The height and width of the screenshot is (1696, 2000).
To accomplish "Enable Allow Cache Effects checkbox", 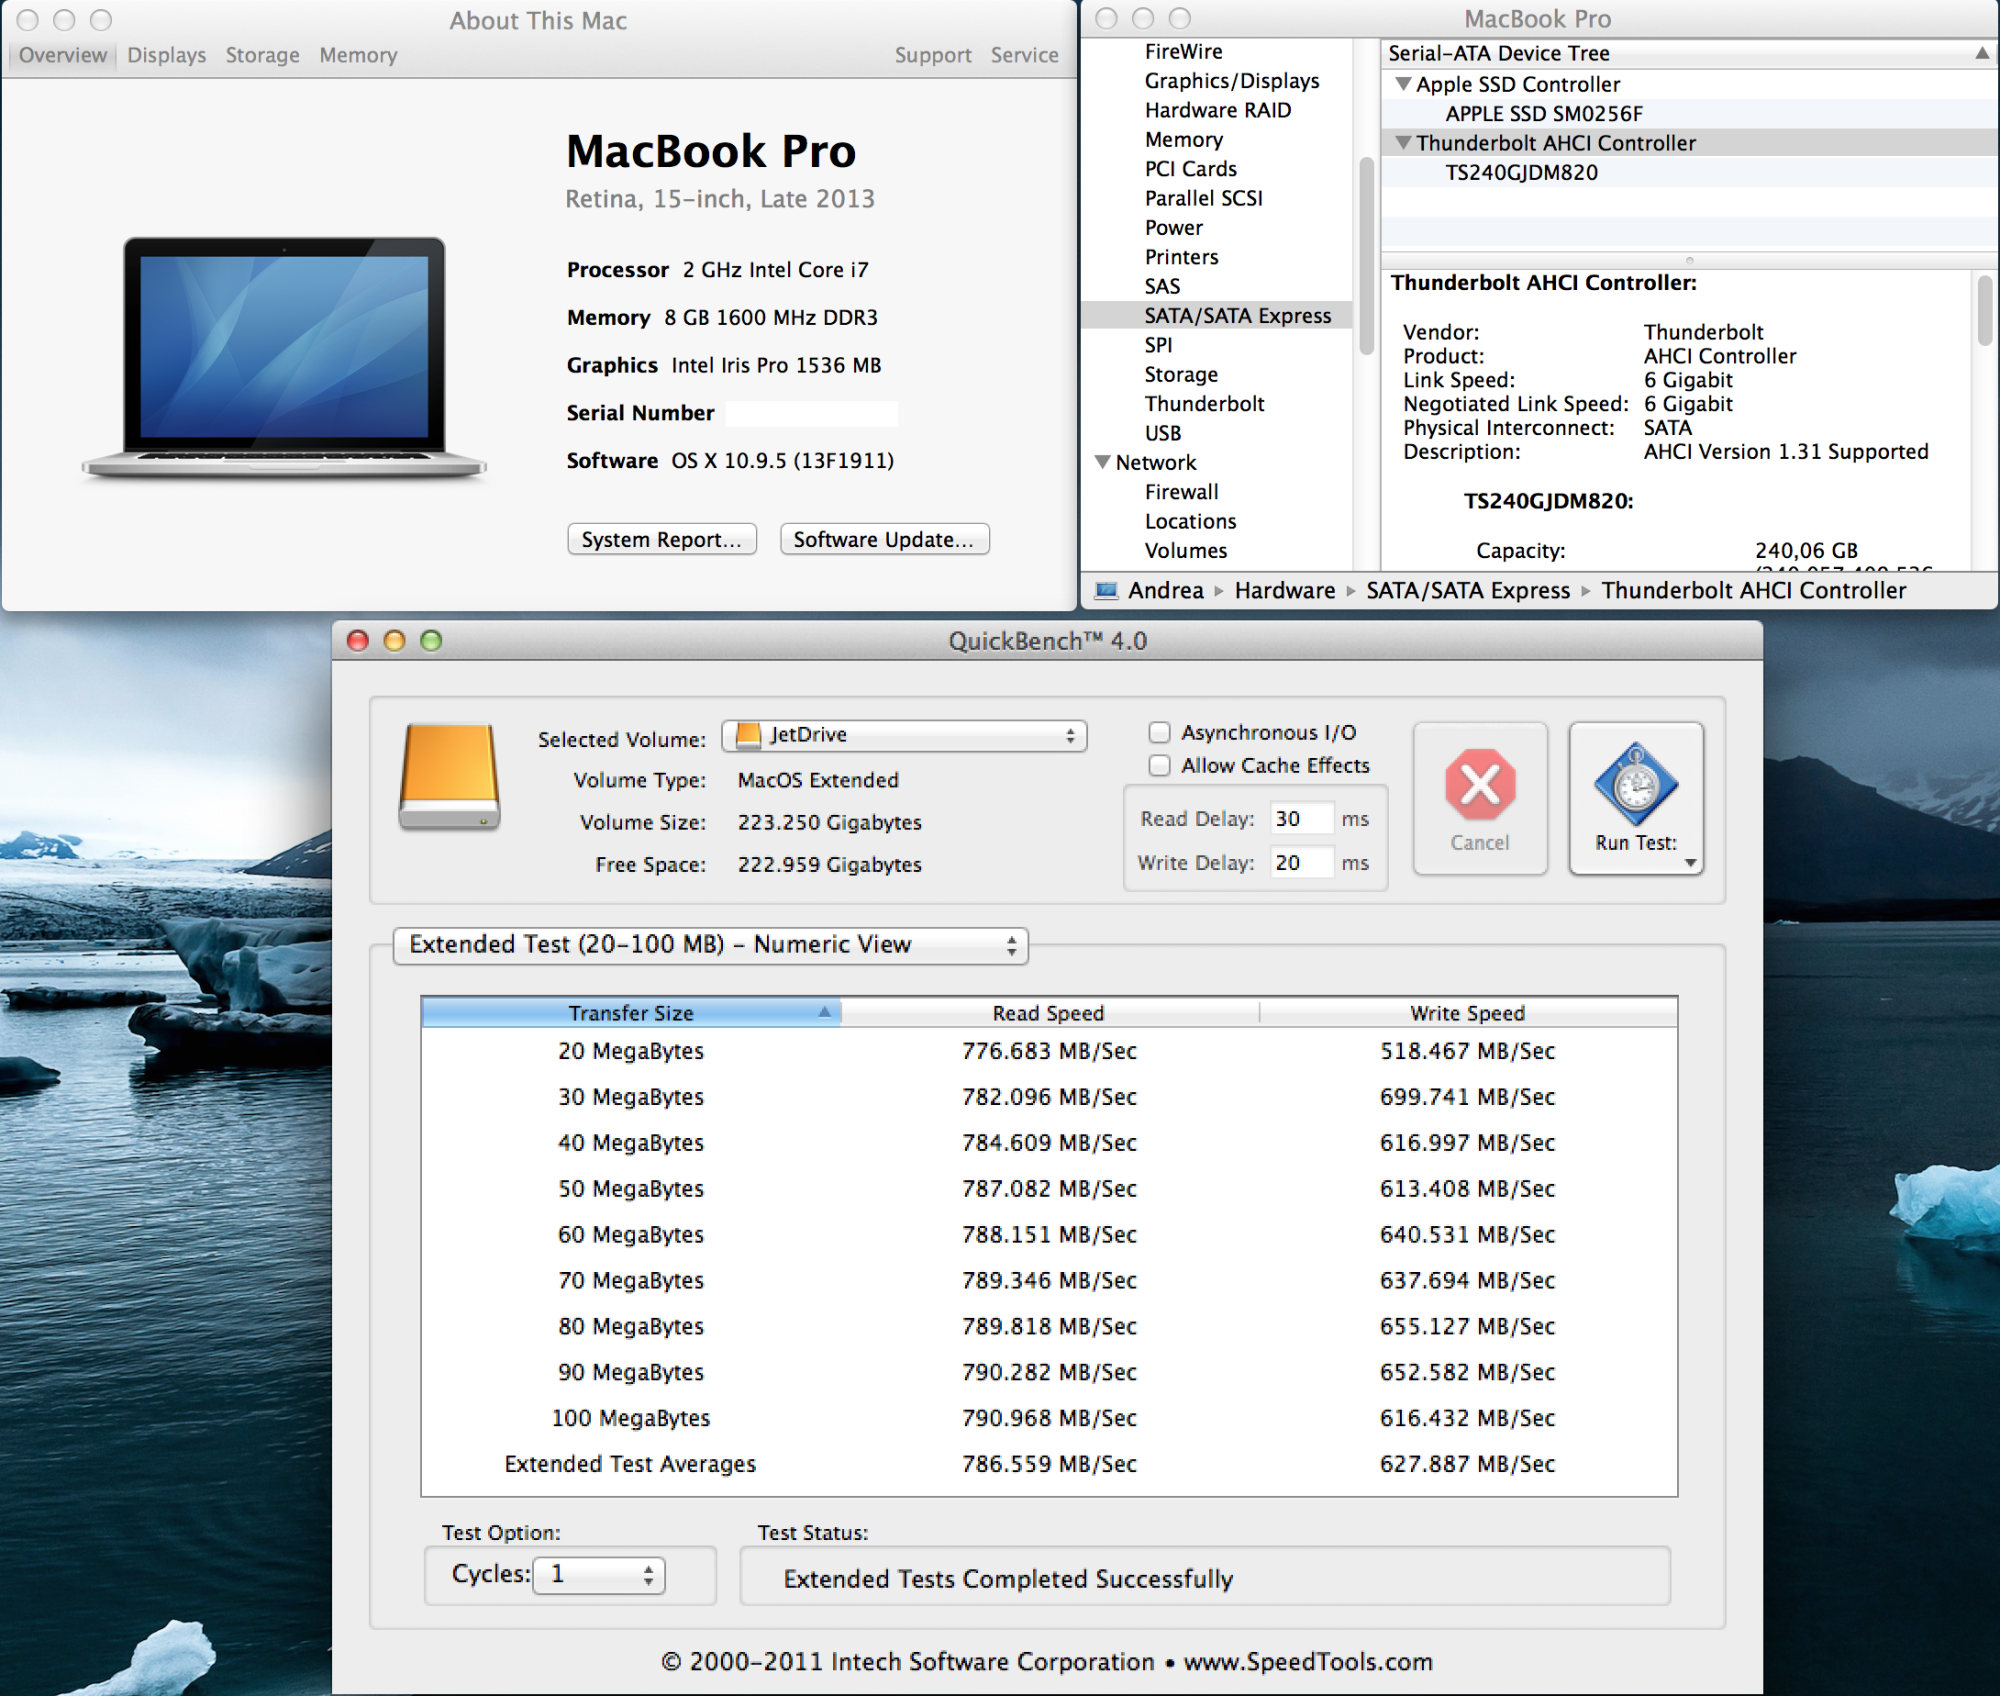I will point(1159,765).
